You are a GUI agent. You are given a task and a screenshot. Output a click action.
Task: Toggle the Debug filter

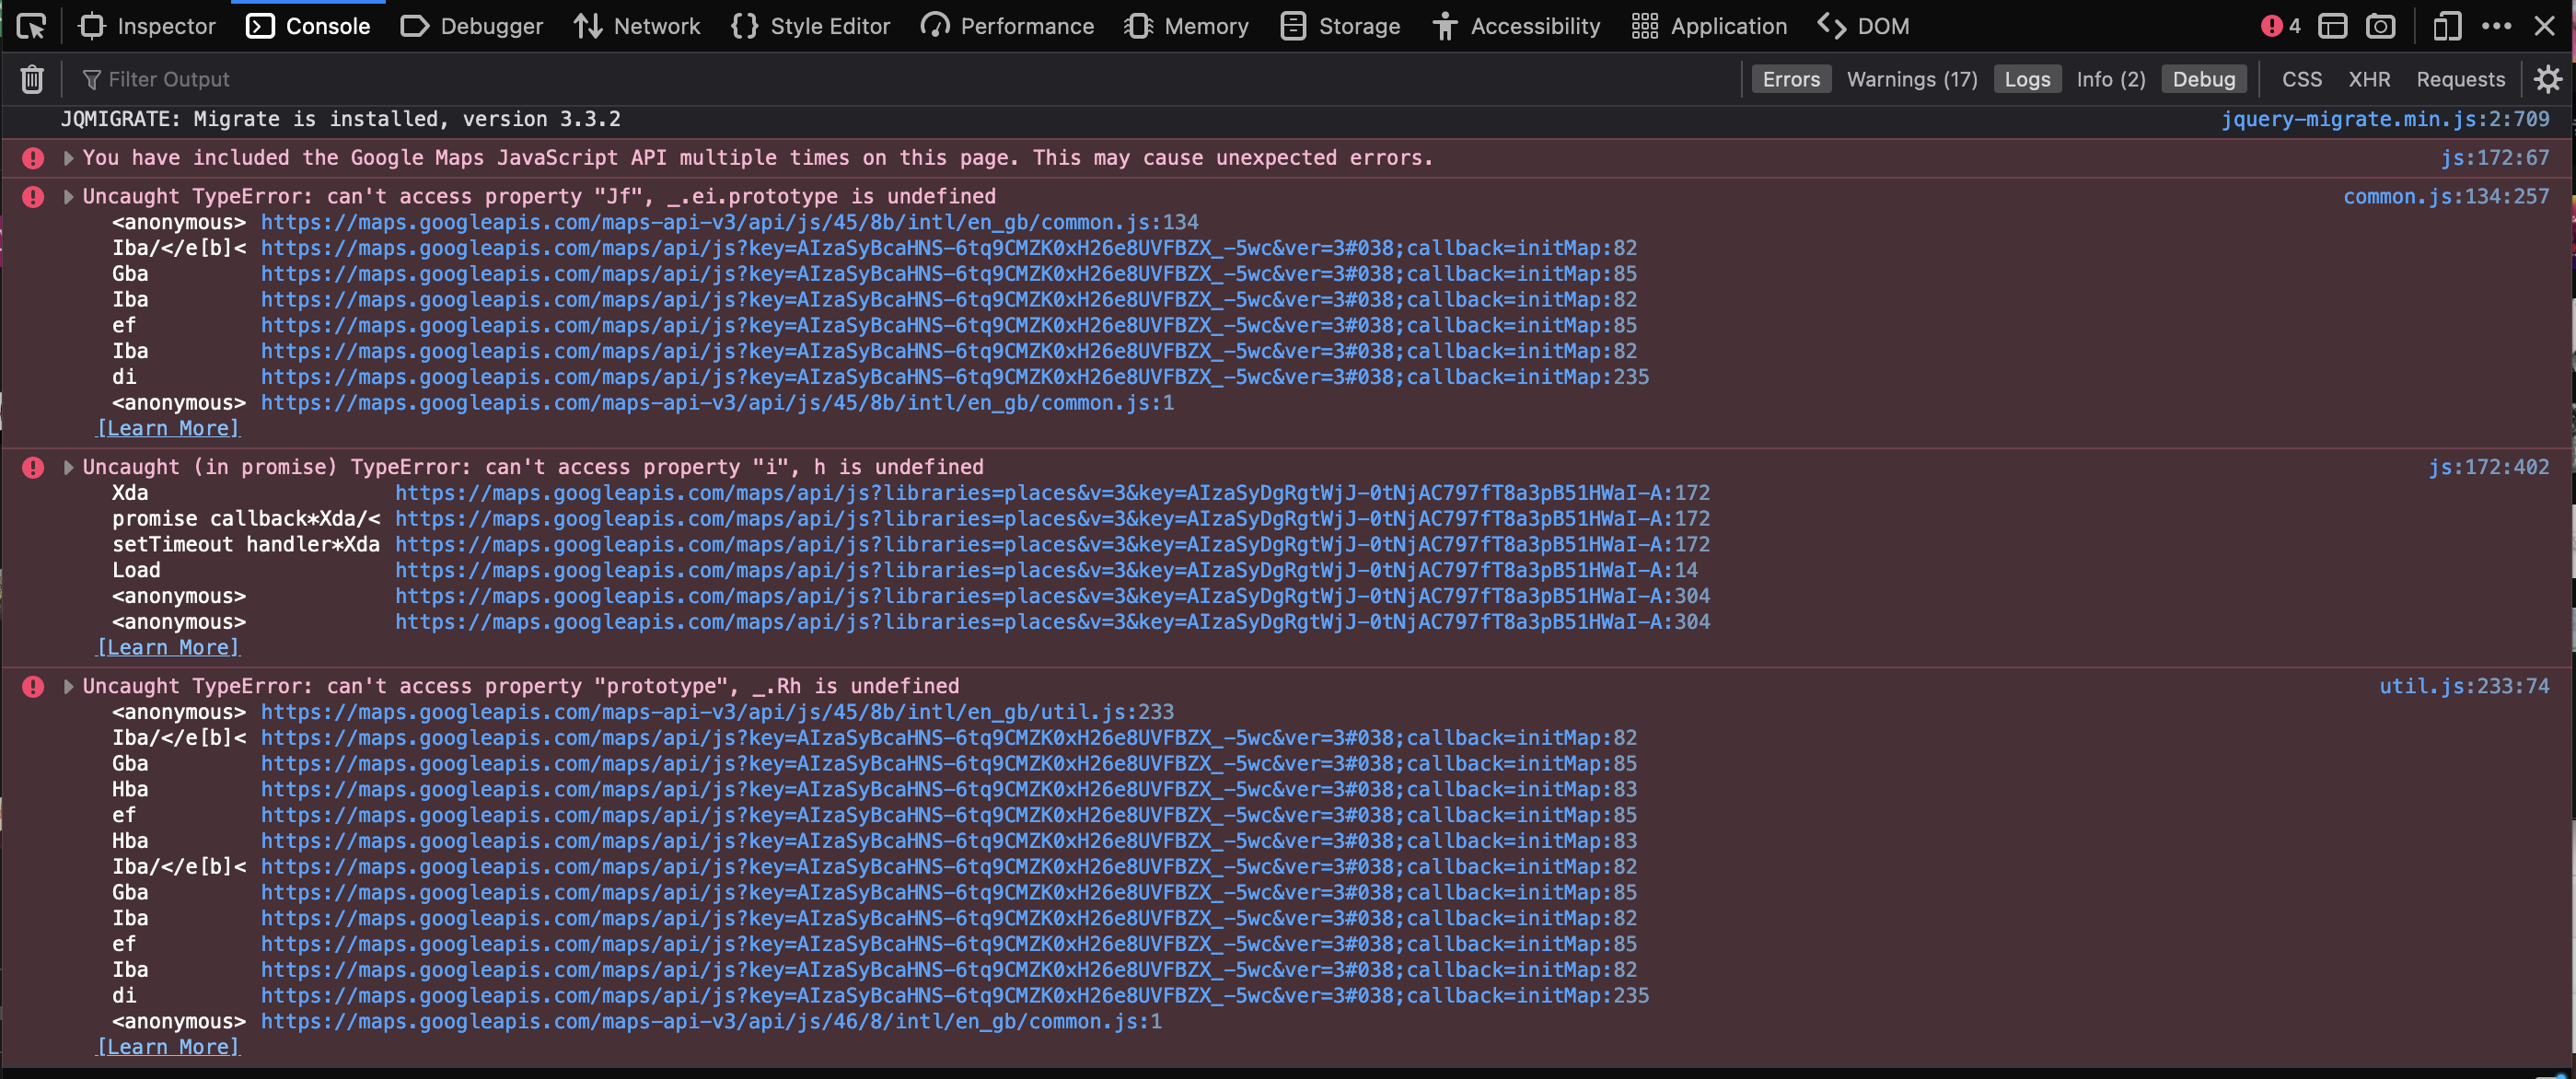click(2204, 79)
